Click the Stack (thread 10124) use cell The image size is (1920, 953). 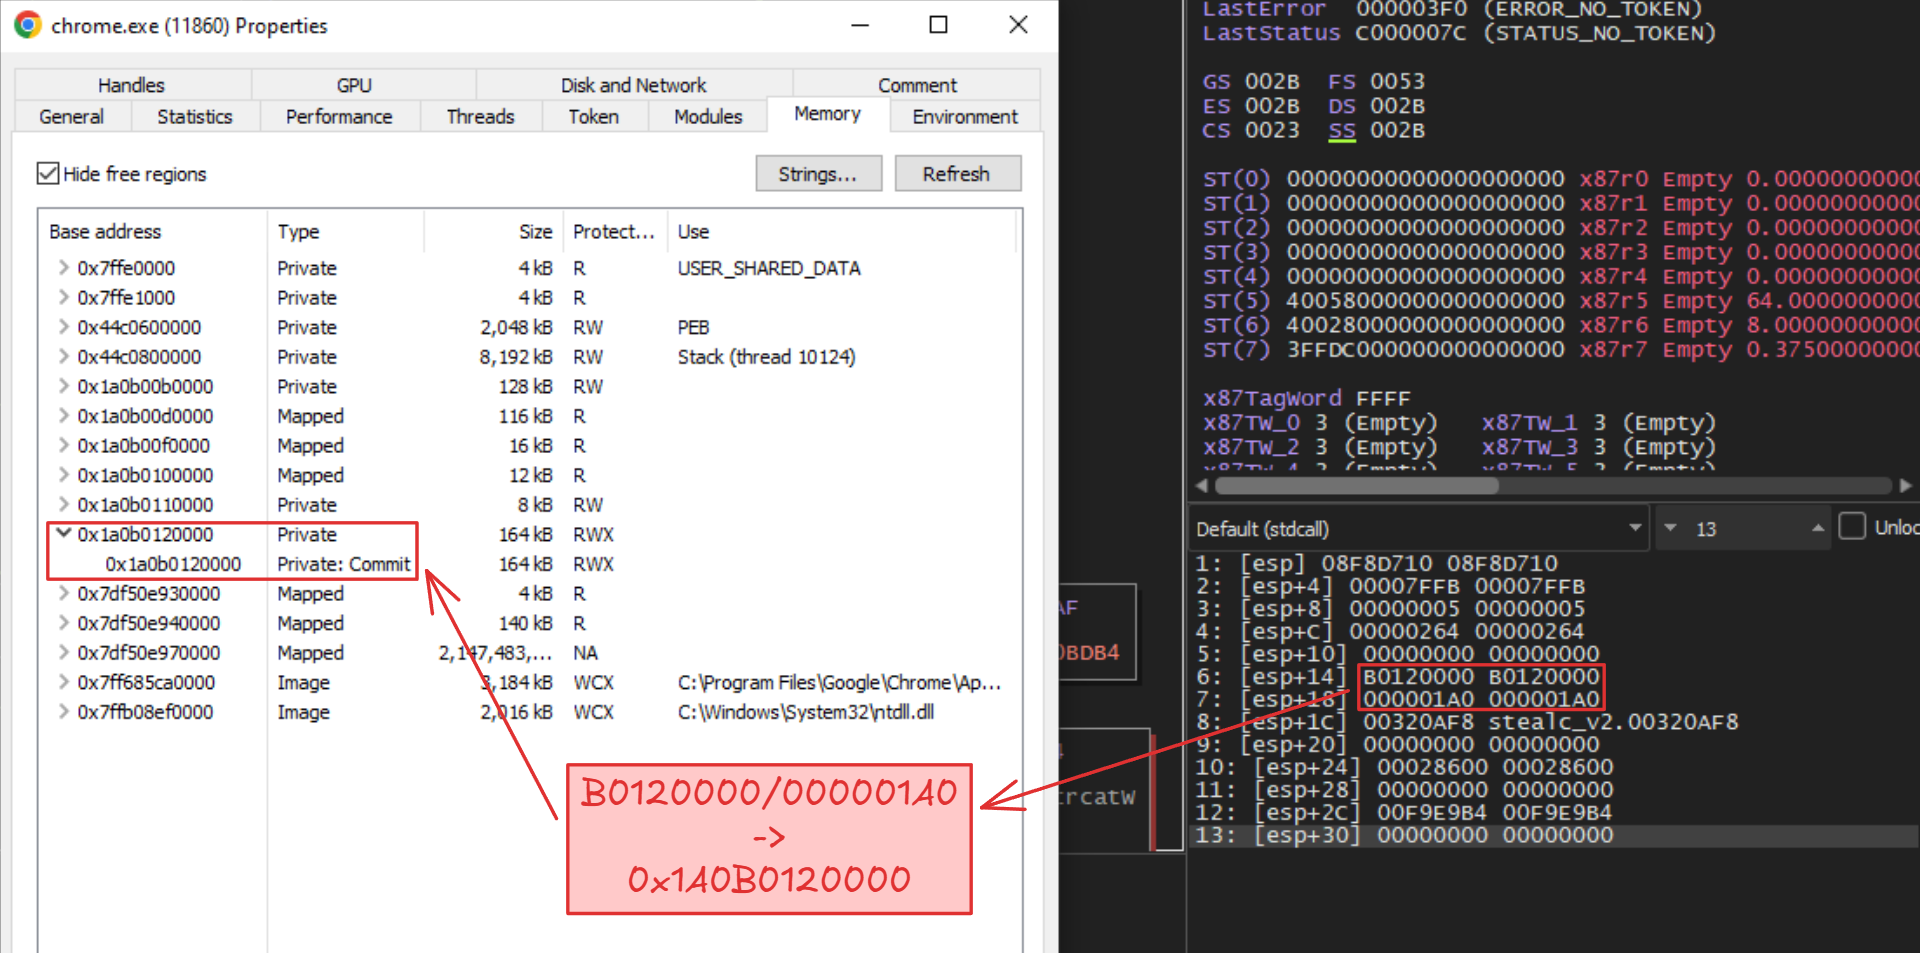tap(766, 356)
